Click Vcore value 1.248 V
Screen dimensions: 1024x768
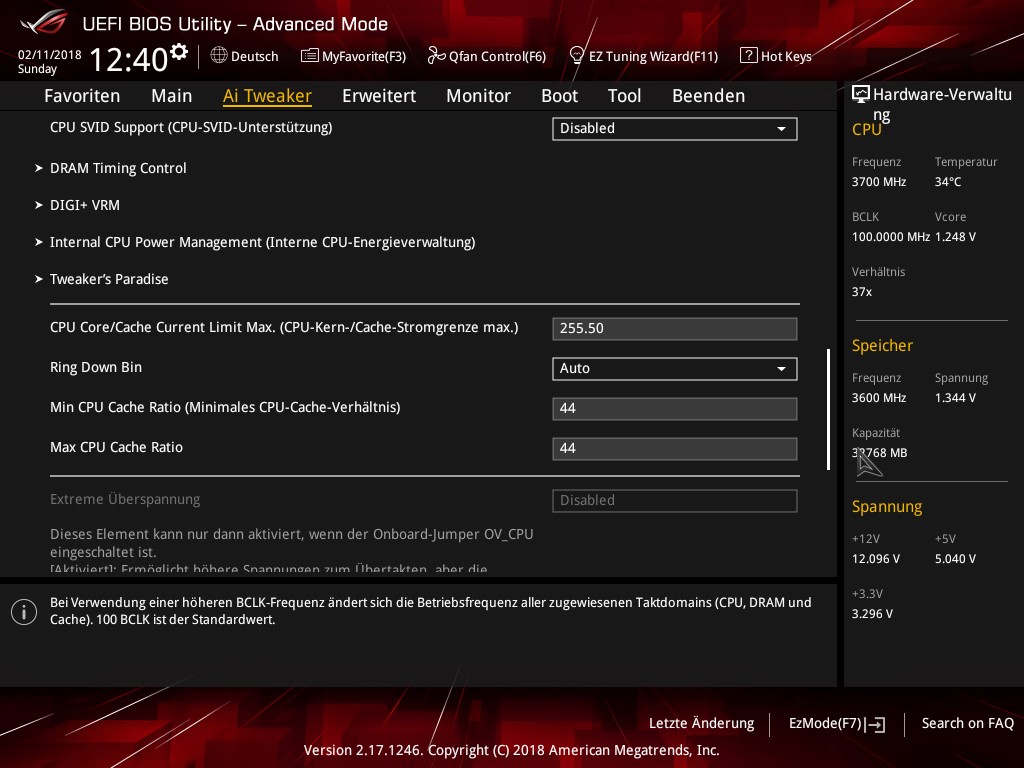pyautogui.click(x=955, y=237)
